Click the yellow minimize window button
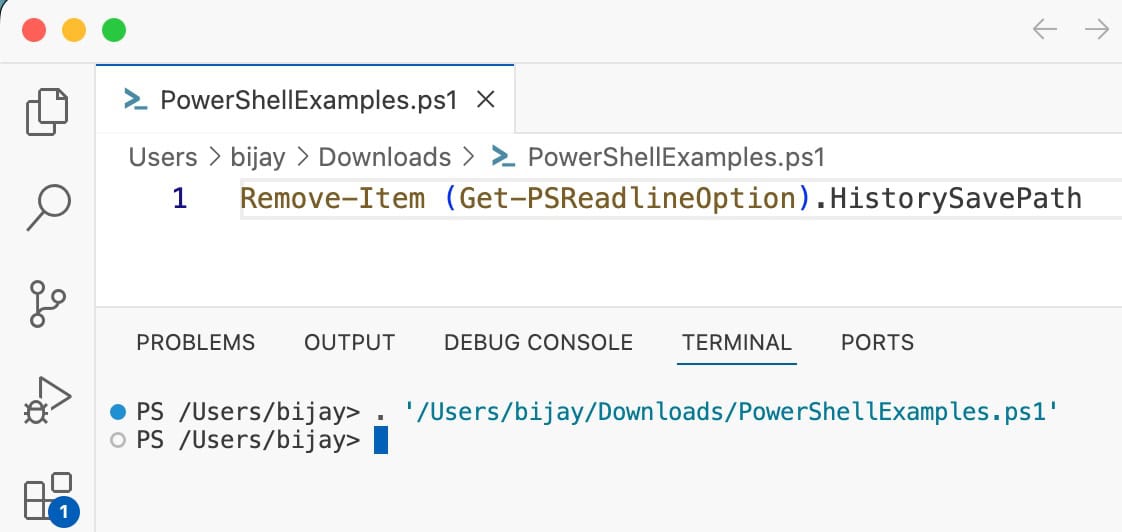1122x532 pixels. coord(74,30)
